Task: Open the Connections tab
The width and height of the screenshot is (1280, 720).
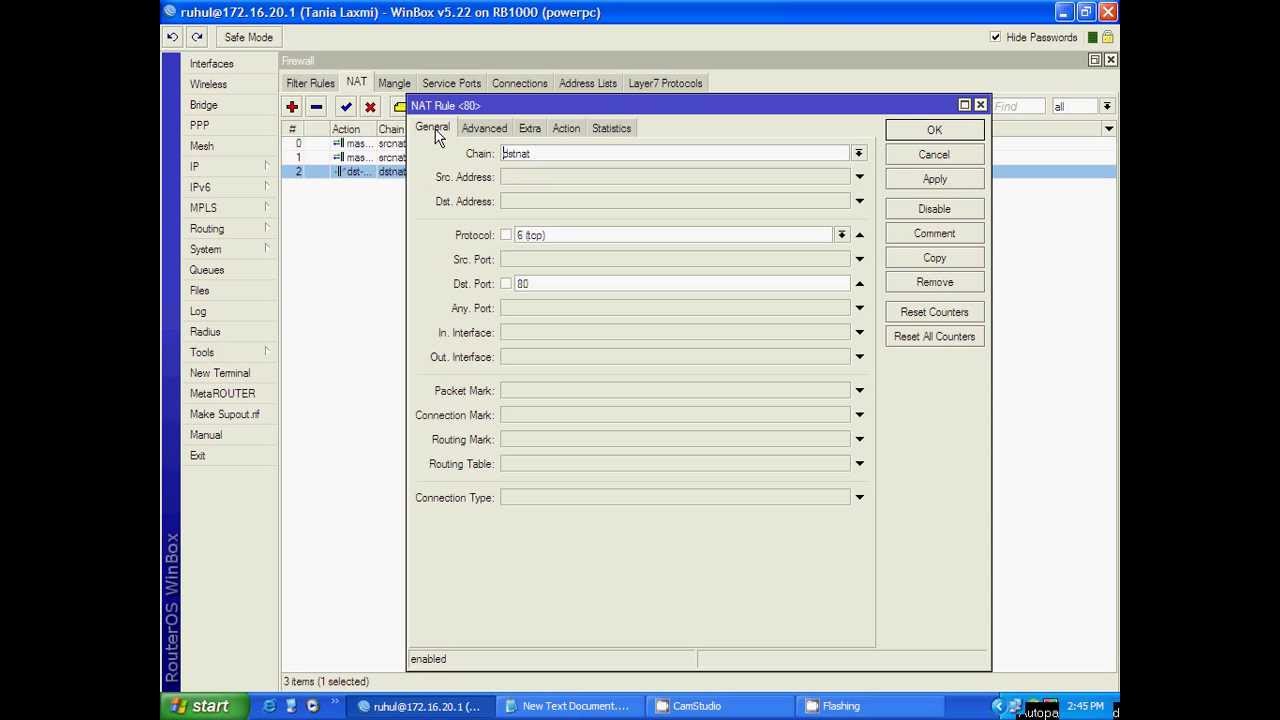Action: tap(519, 83)
